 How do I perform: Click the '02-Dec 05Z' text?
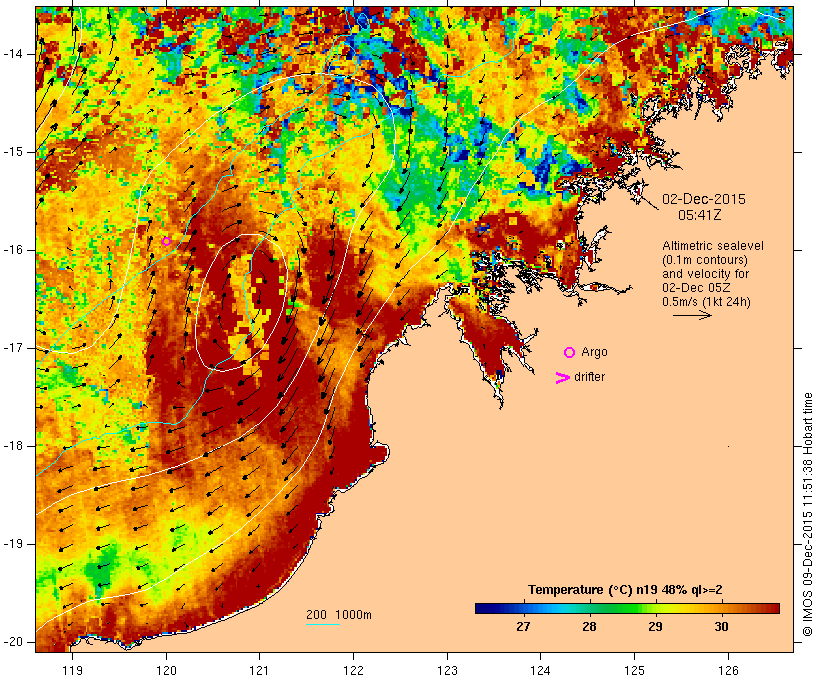coord(696,288)
